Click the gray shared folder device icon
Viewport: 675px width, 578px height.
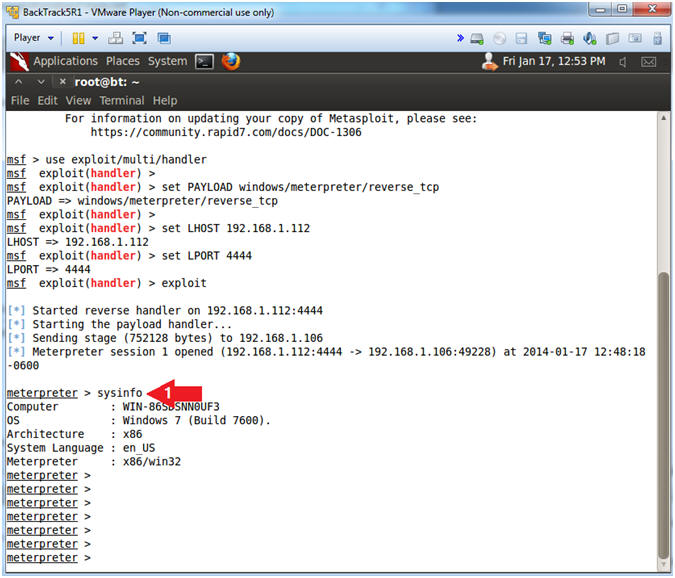tap(613, 39)
